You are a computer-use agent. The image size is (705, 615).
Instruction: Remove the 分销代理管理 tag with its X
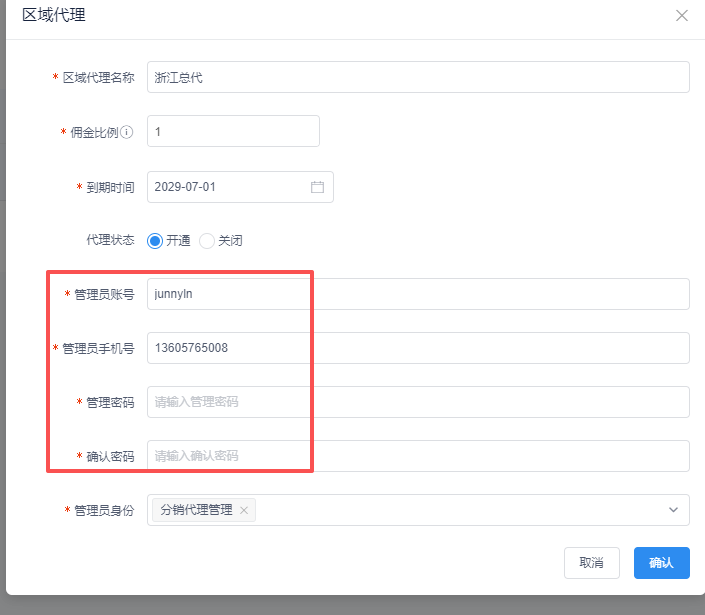[244, 510]
